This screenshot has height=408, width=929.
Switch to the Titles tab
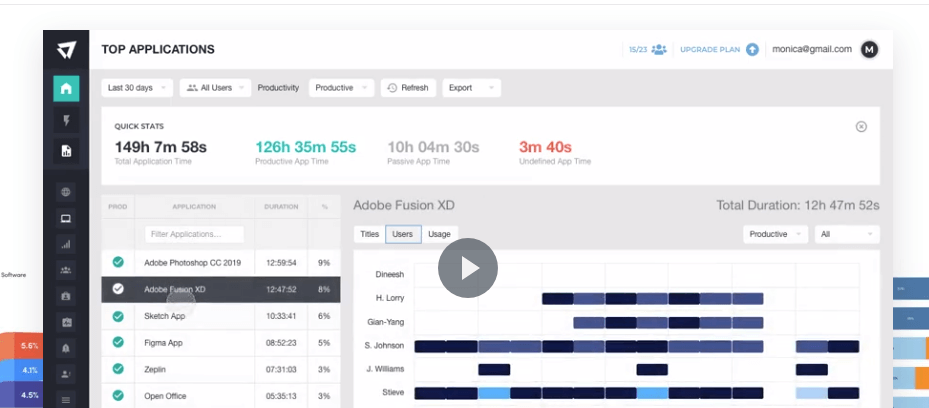click(x=369, y=234)
